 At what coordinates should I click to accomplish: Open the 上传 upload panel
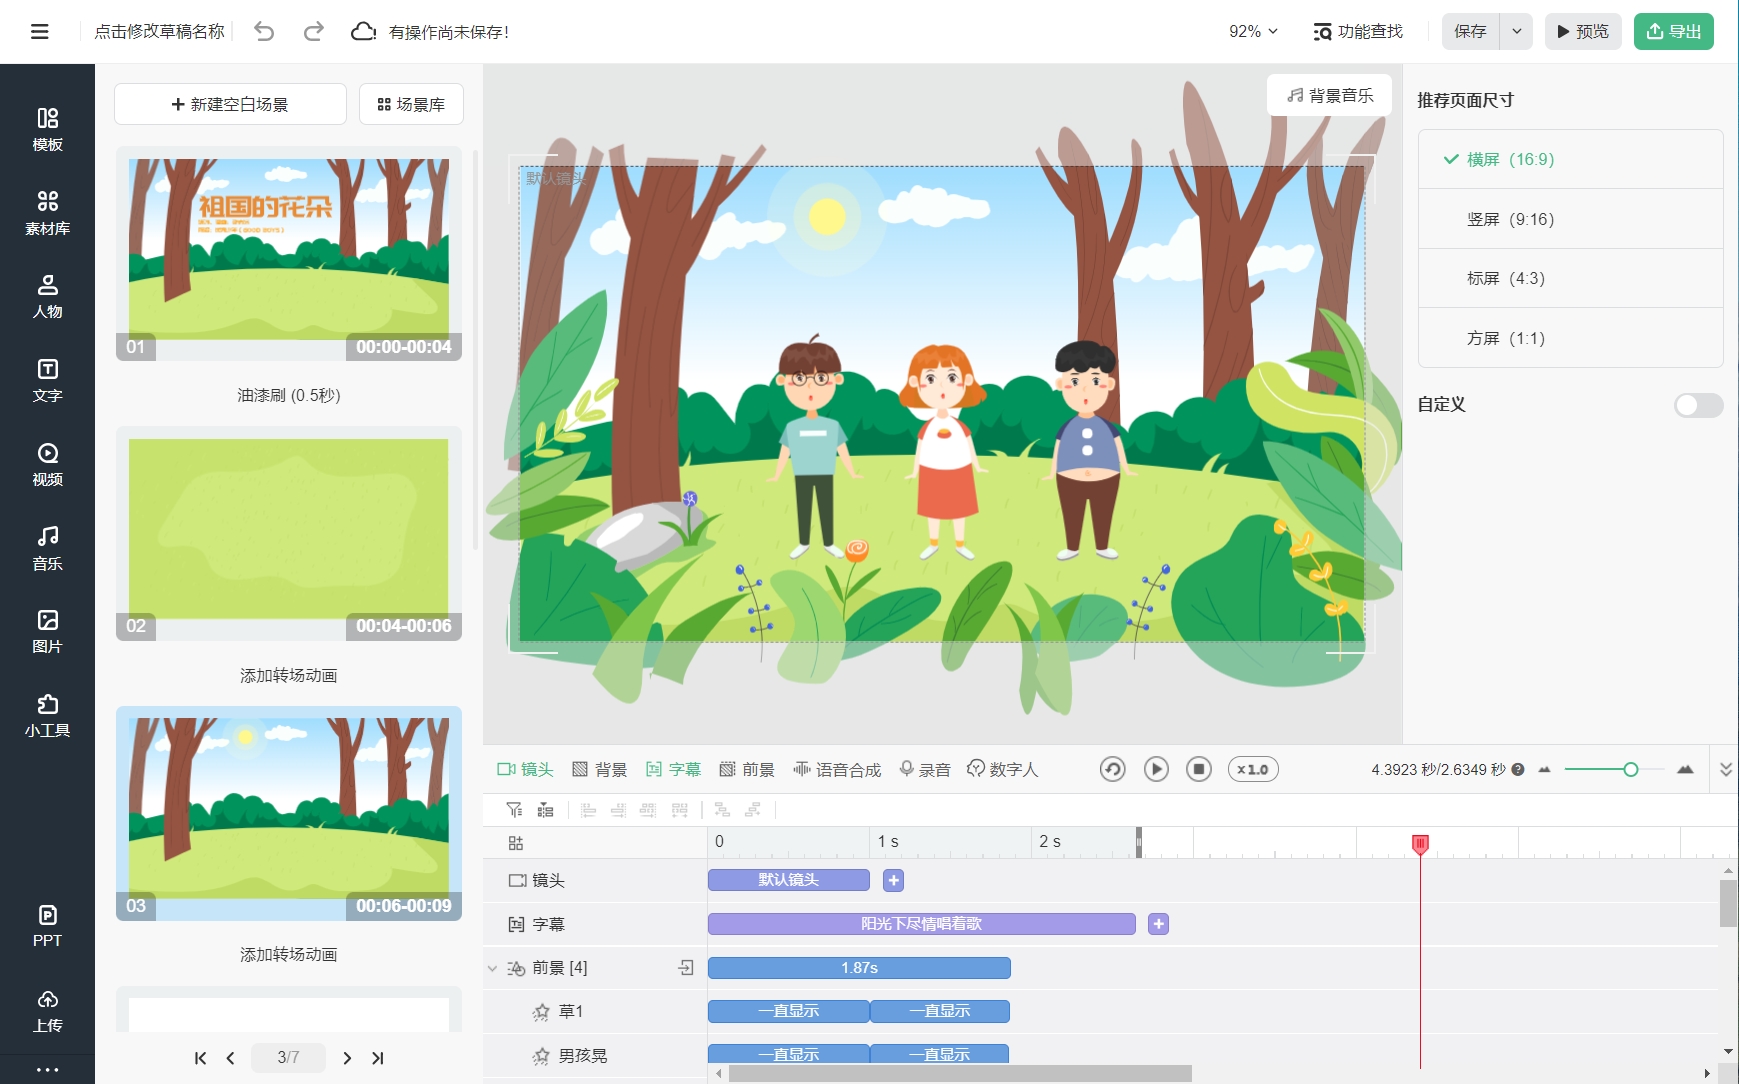pos(47,1010)
